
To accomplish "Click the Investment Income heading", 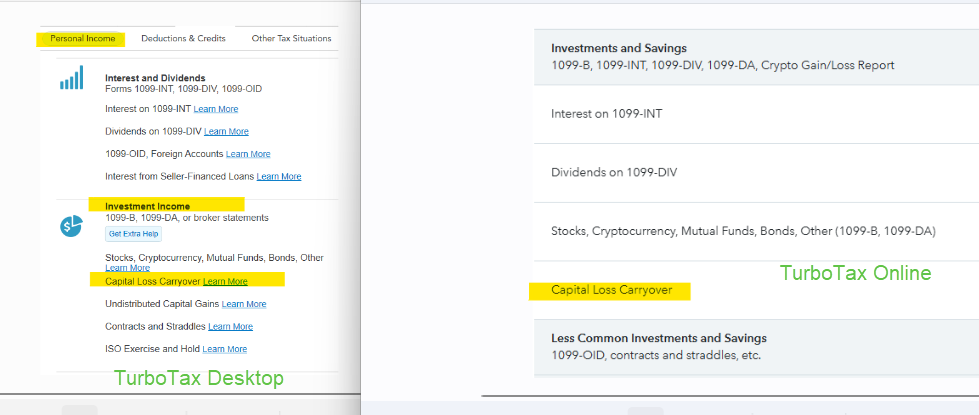I will click(x=147, y=206).
